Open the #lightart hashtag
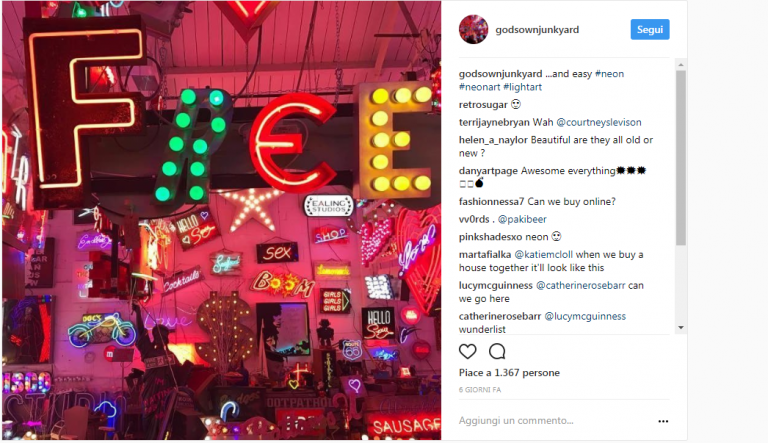The image size is (768, 443). pyautogui.click(x=523, y=87)
